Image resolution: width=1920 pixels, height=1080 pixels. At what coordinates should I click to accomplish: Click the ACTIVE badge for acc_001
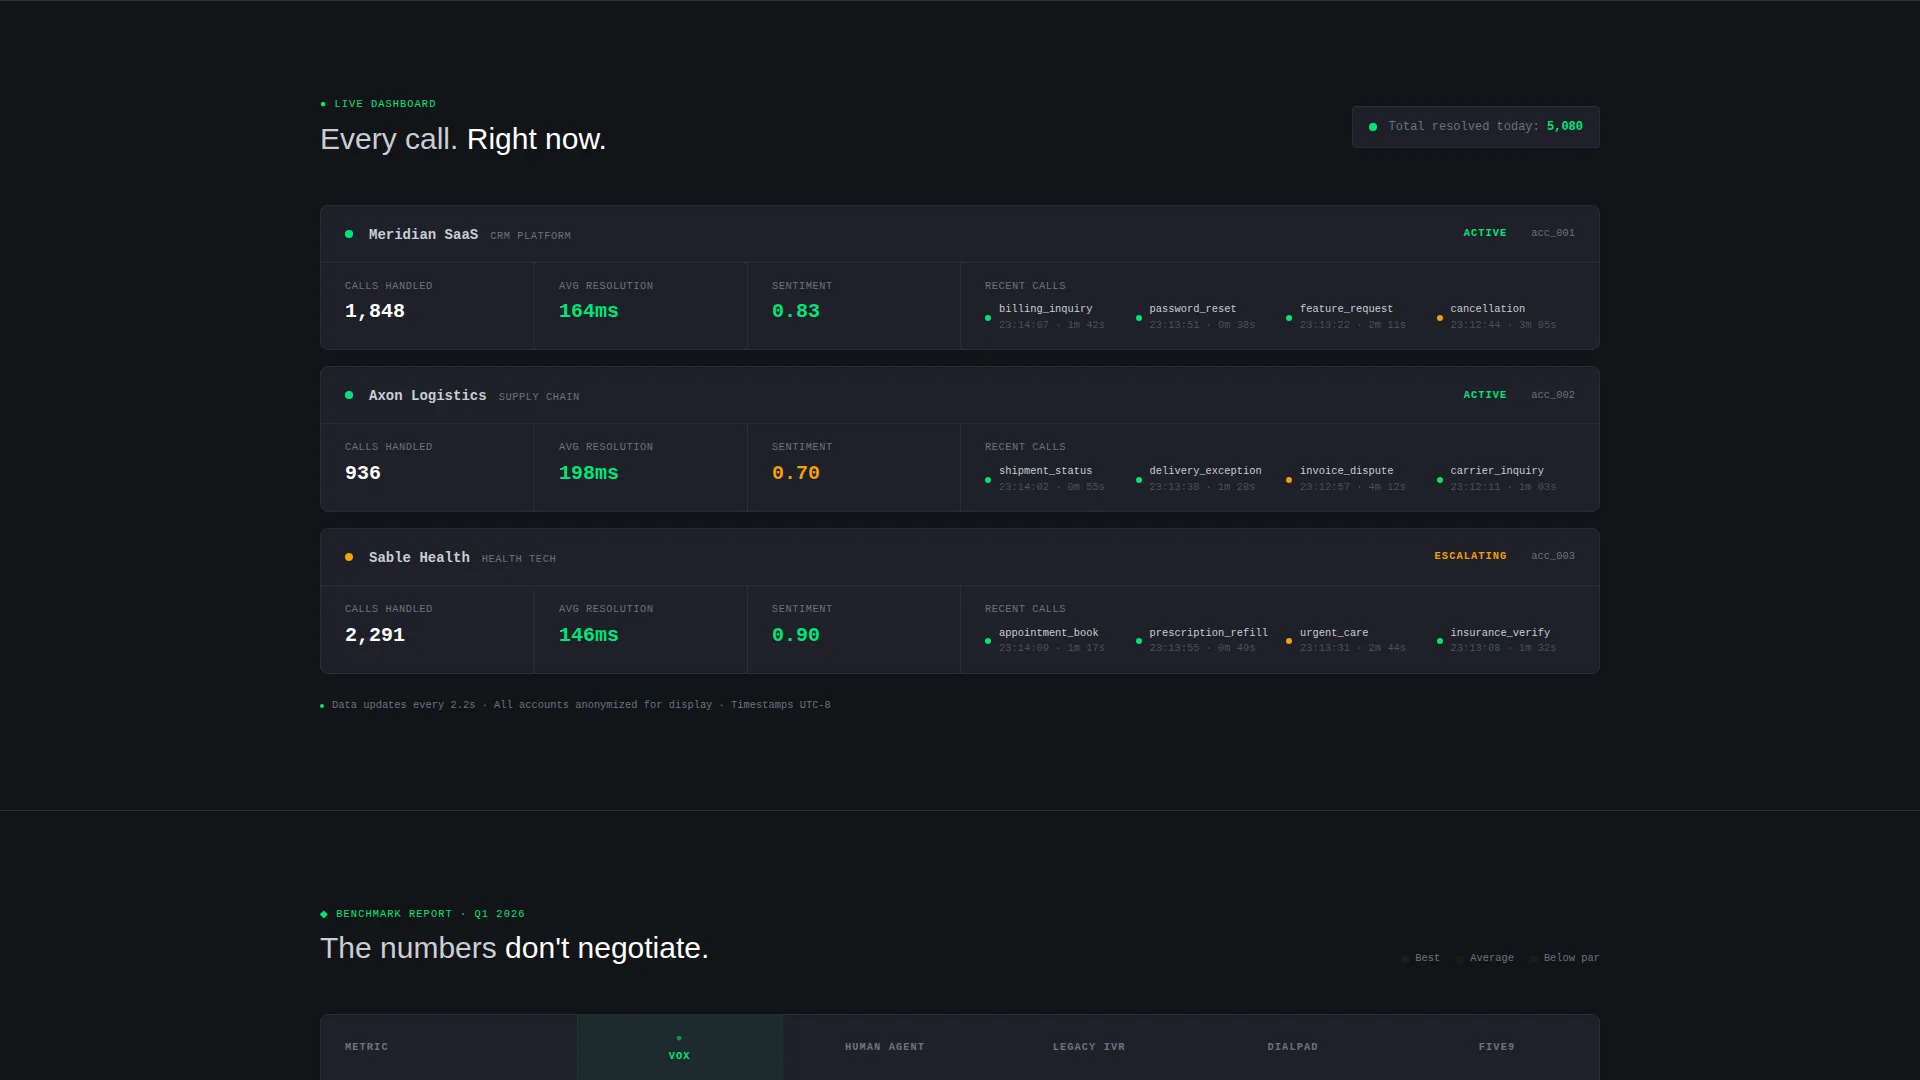pyautogui.click(x=1484, y=233)
